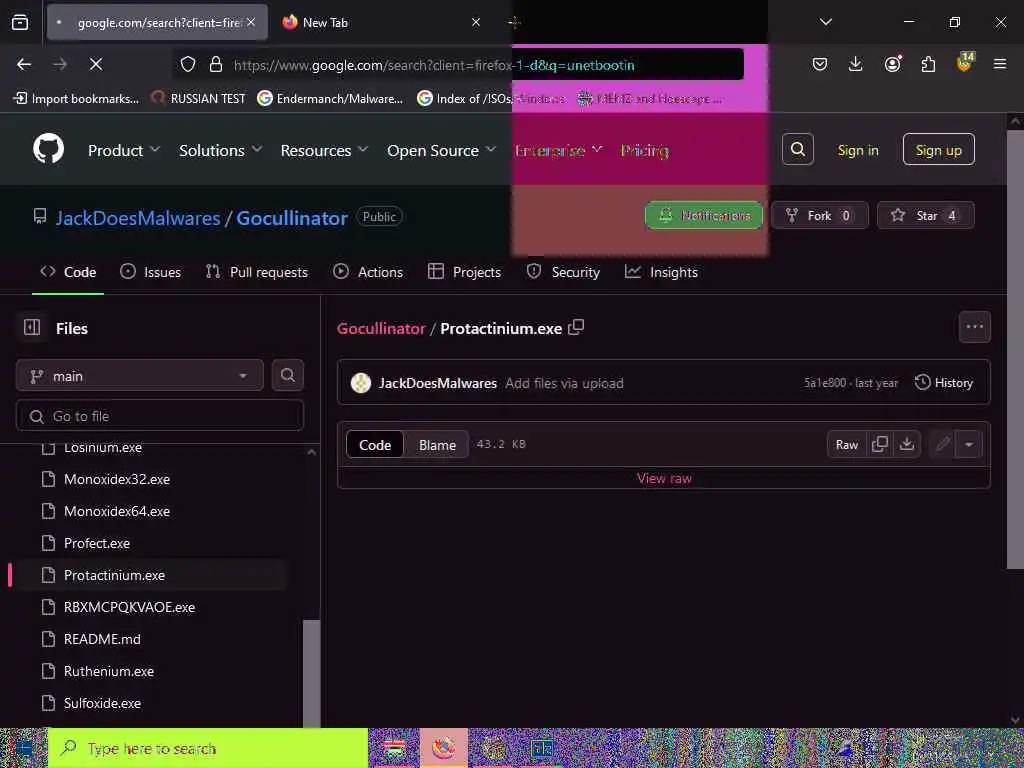Expand the Open Source menu
This screenshot has width=1024, height=768.
coord(441,150)
